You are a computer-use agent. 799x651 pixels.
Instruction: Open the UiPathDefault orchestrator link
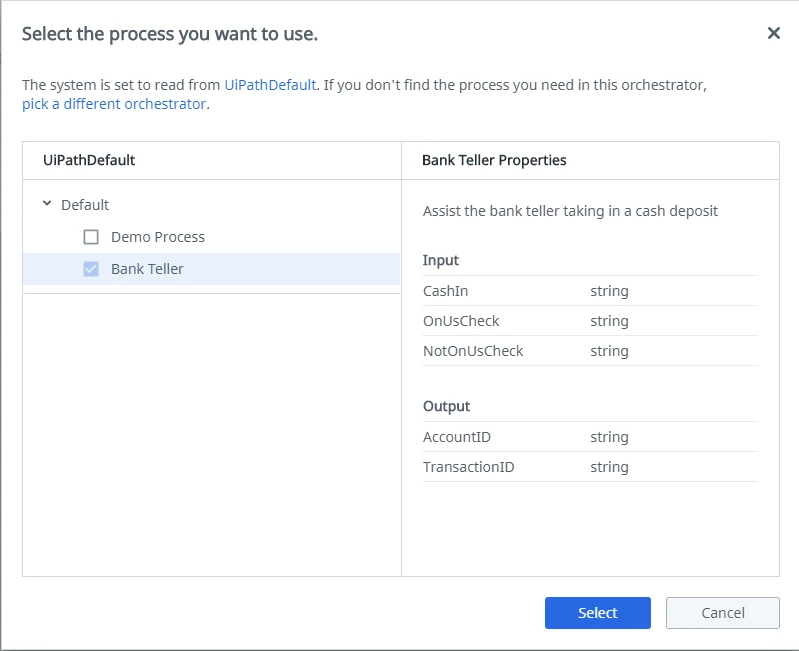click(x=270, y=85)
